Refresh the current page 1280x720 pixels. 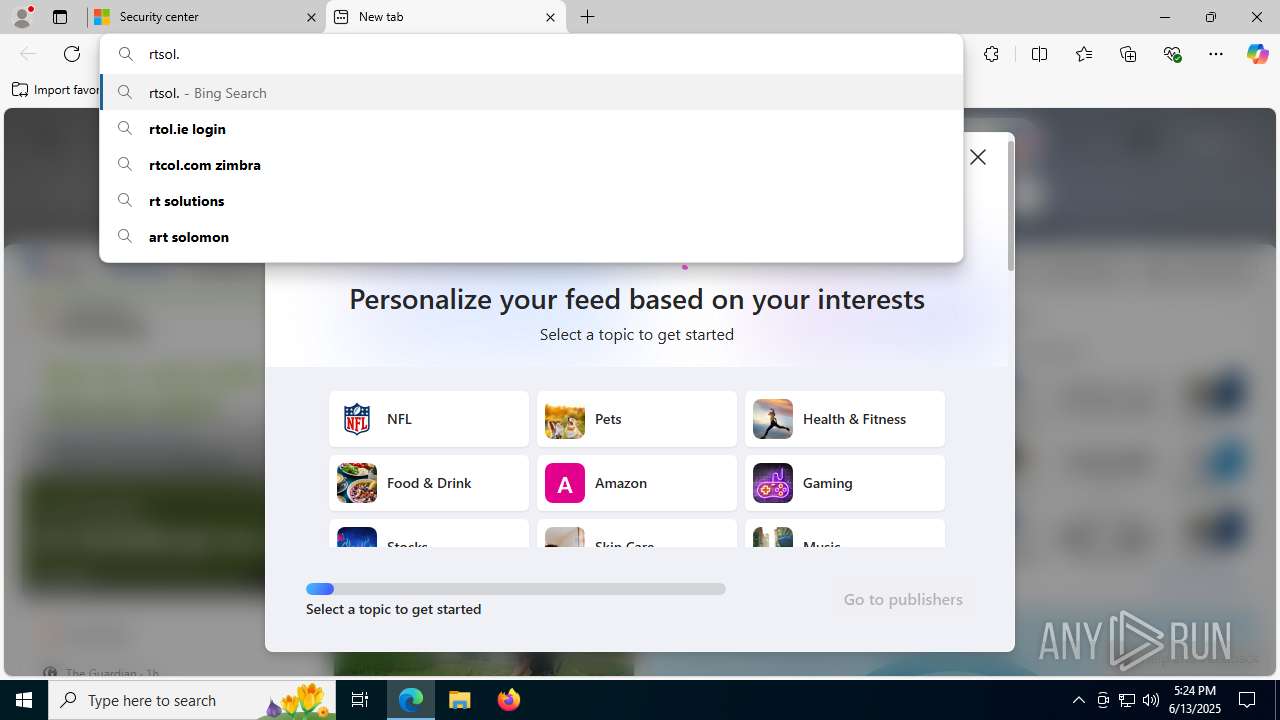coord(72,54)
